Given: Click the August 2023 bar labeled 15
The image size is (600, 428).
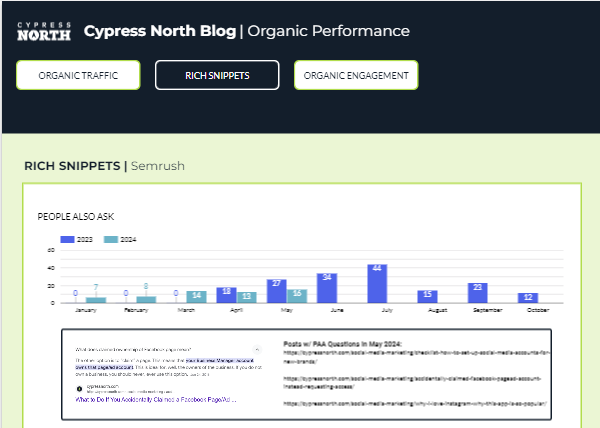Looking at the screenshot, I should [427, 296].
